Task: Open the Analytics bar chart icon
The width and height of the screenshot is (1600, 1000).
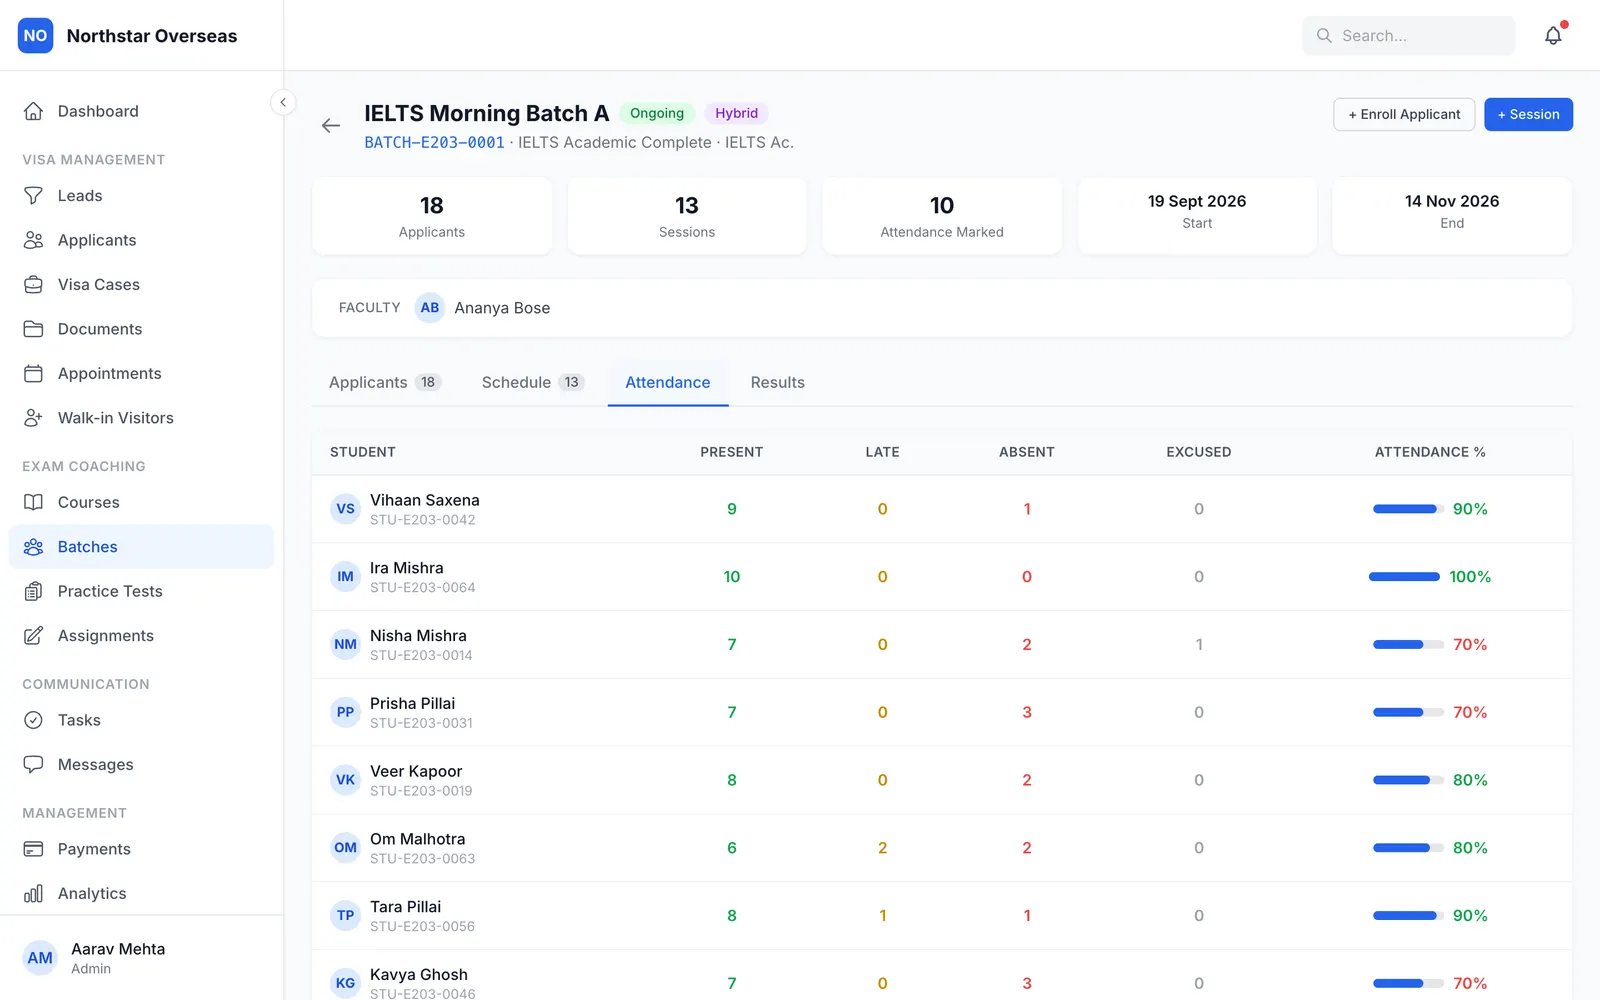Action: (33, 894)
